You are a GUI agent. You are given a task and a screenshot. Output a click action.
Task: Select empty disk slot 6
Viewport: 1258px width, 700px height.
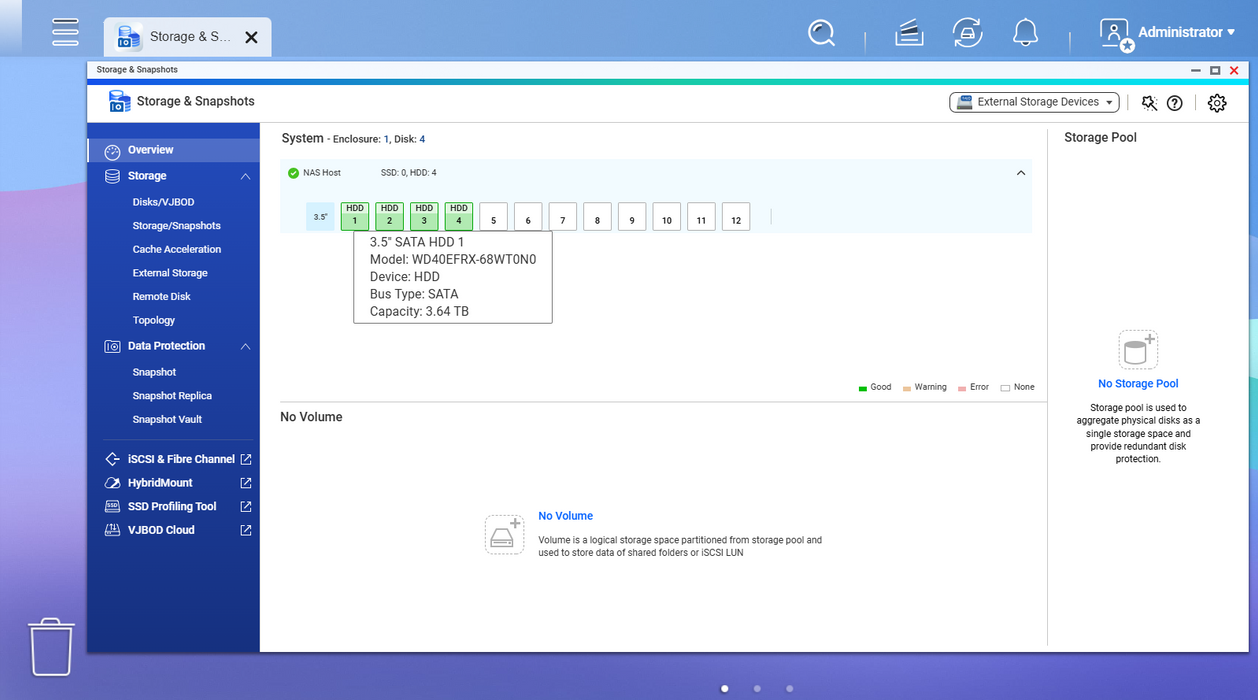click(x=528, y=216)
